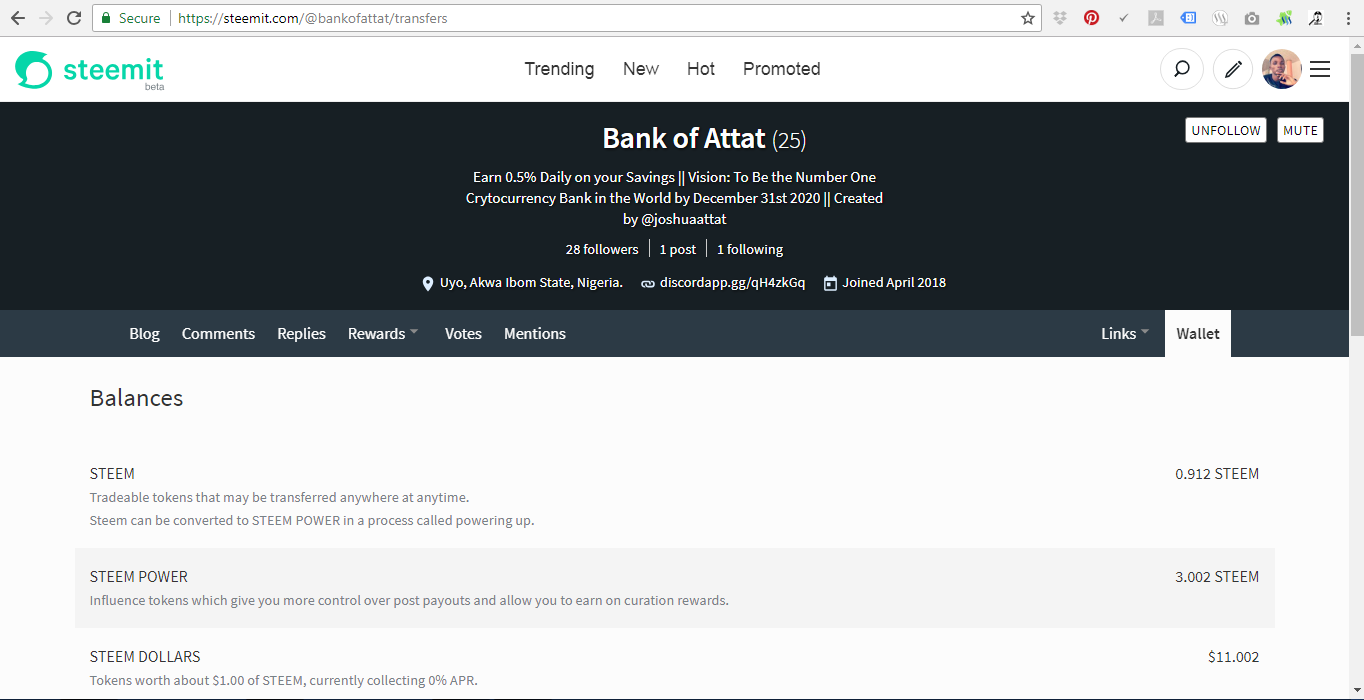This screenshot has width=1364, height=700.
Task: Click the browser back arrow
Action: tap(18, 18)
